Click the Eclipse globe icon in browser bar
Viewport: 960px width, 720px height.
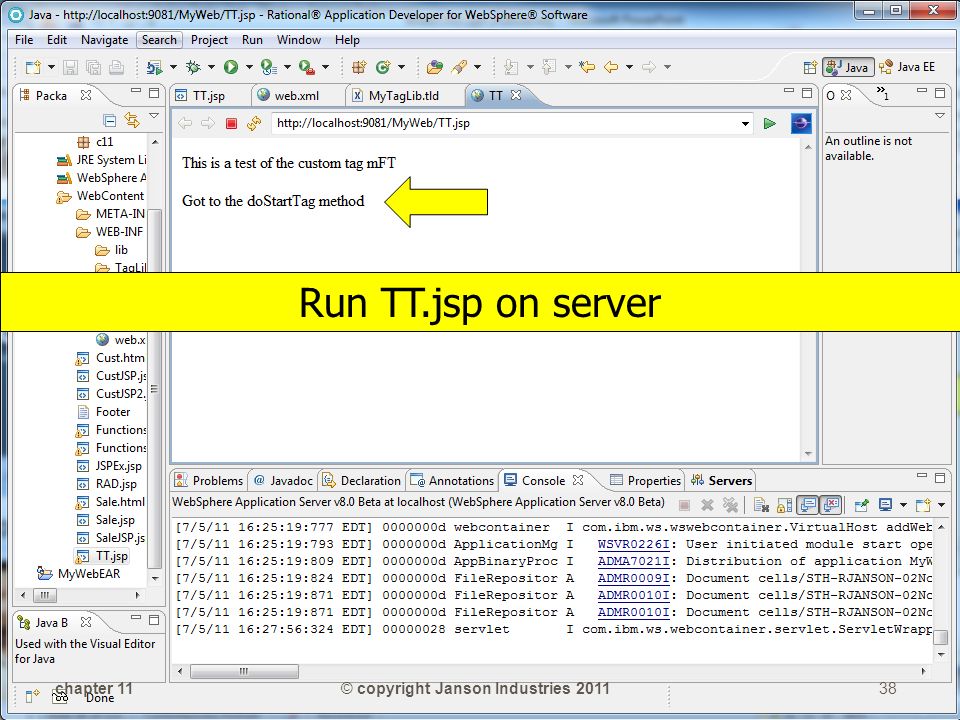[x=801, y=124]
